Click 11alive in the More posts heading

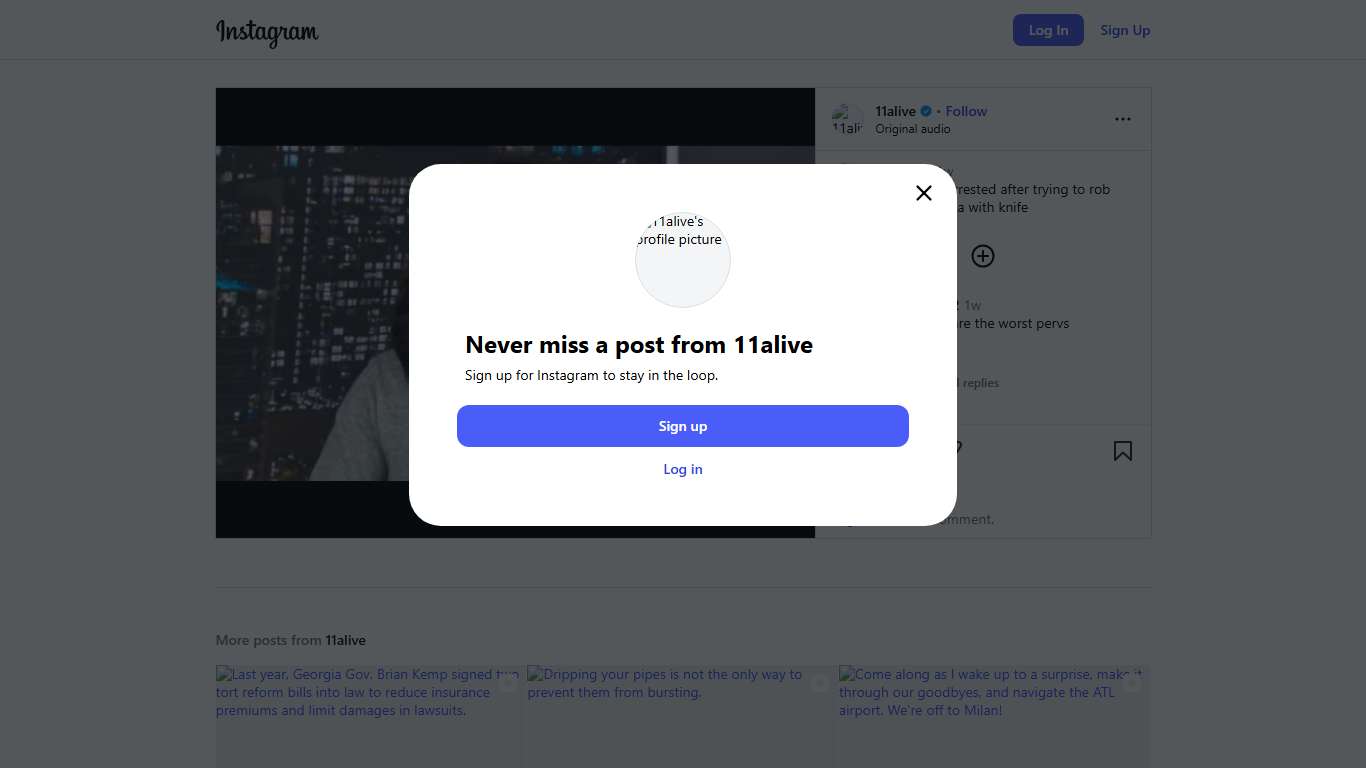click(x=345, y=640)
